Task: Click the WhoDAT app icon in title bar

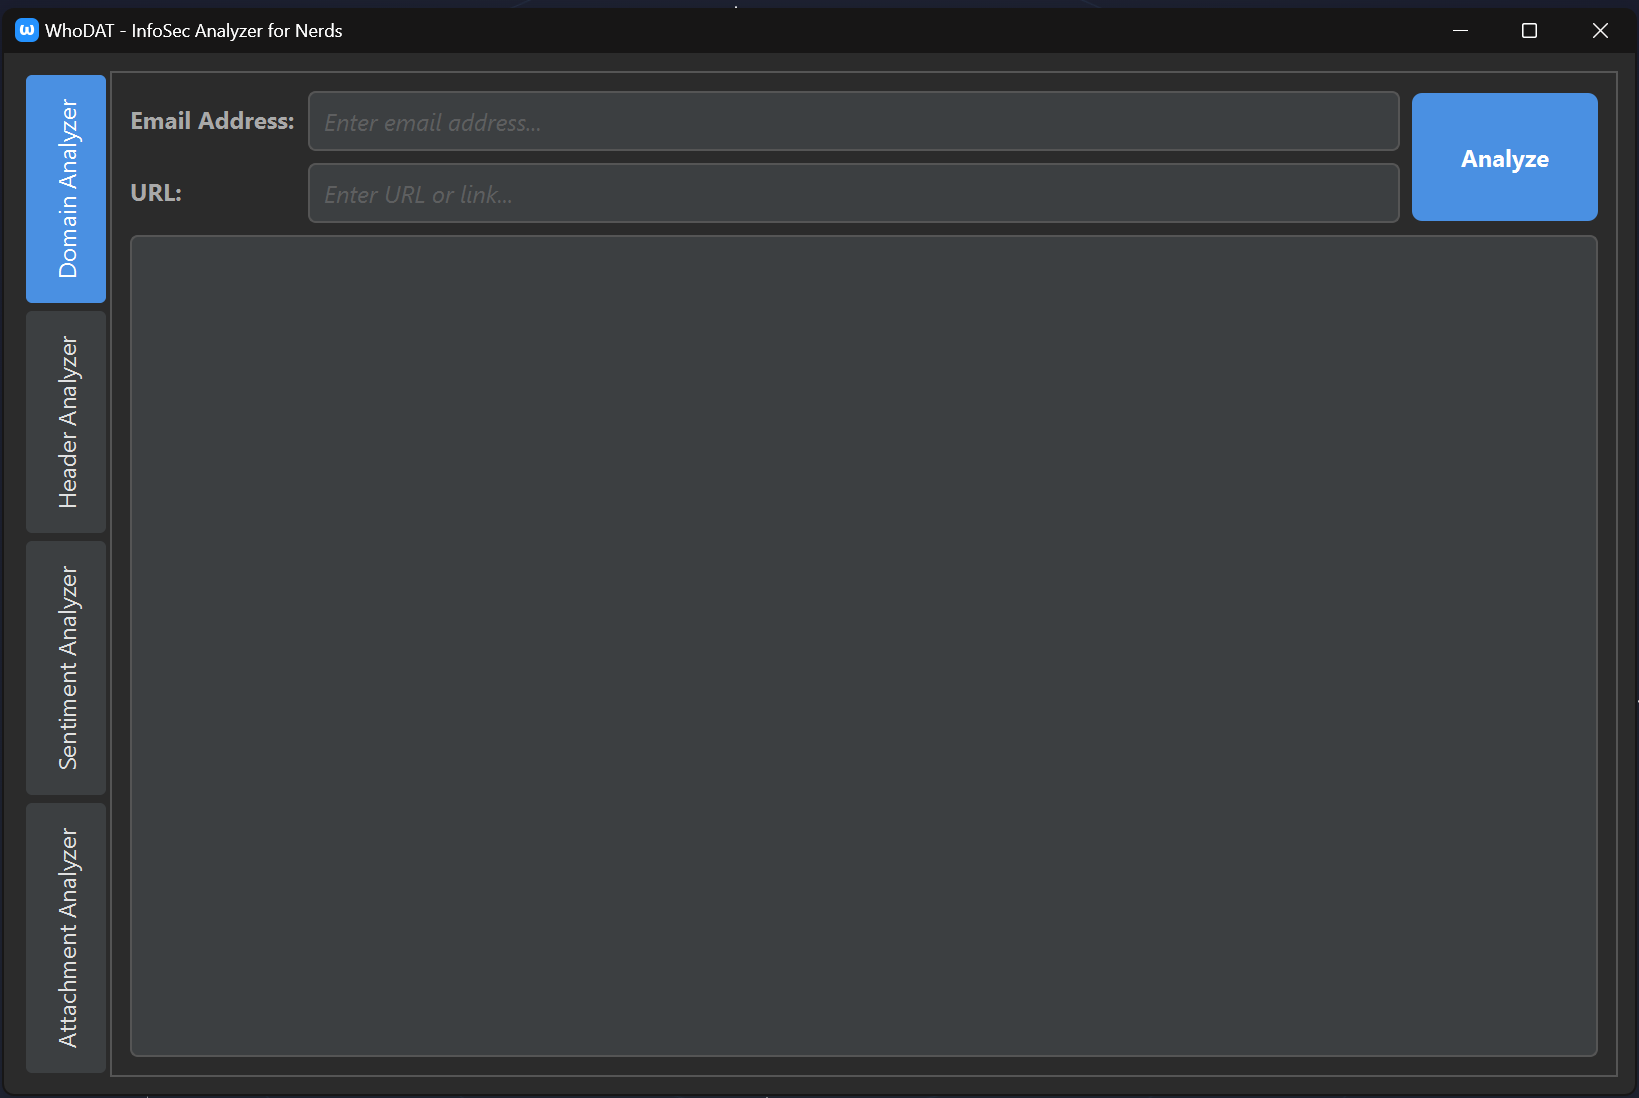Action: (26, 30)
